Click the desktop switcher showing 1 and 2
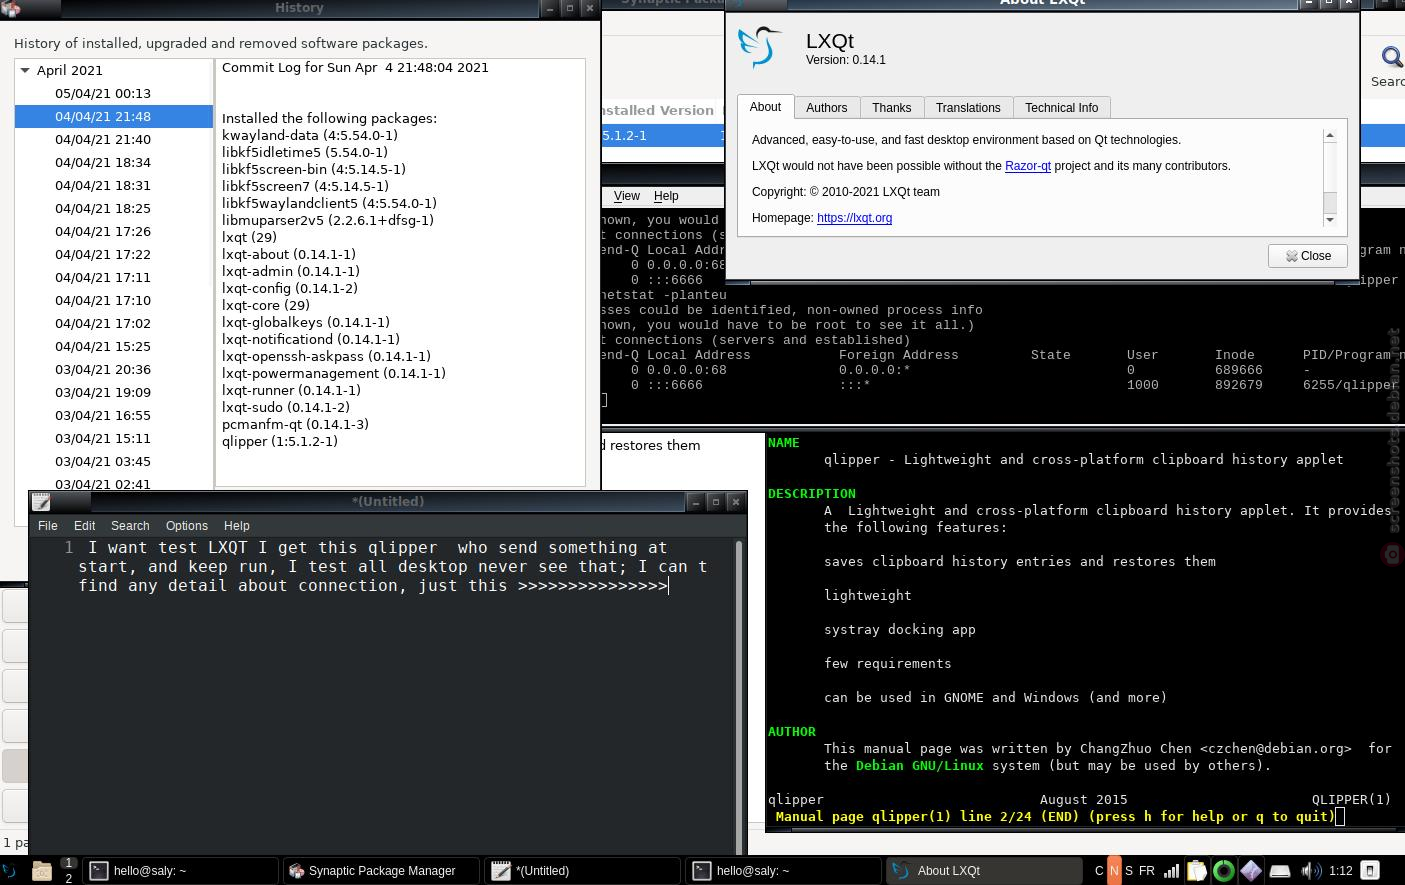1405x885 pixels. [68, 870]
